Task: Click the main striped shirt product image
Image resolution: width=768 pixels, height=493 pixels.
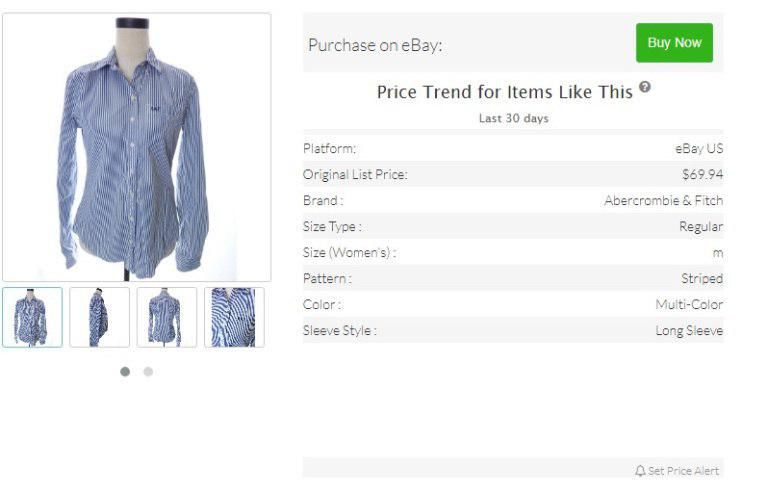Action: tap(137, 147)
